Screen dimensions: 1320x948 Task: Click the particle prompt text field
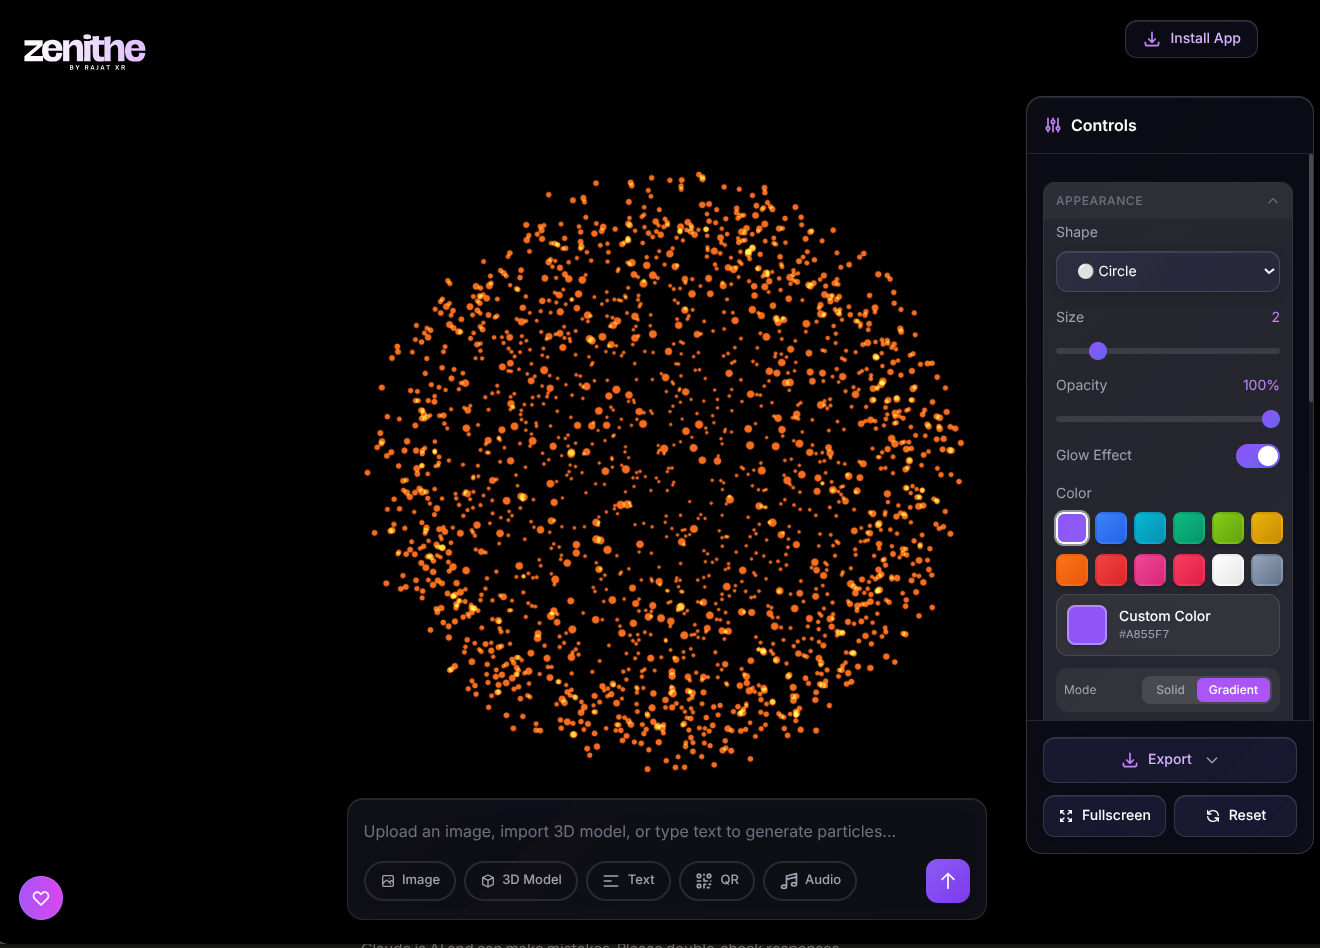pos(667,831)
